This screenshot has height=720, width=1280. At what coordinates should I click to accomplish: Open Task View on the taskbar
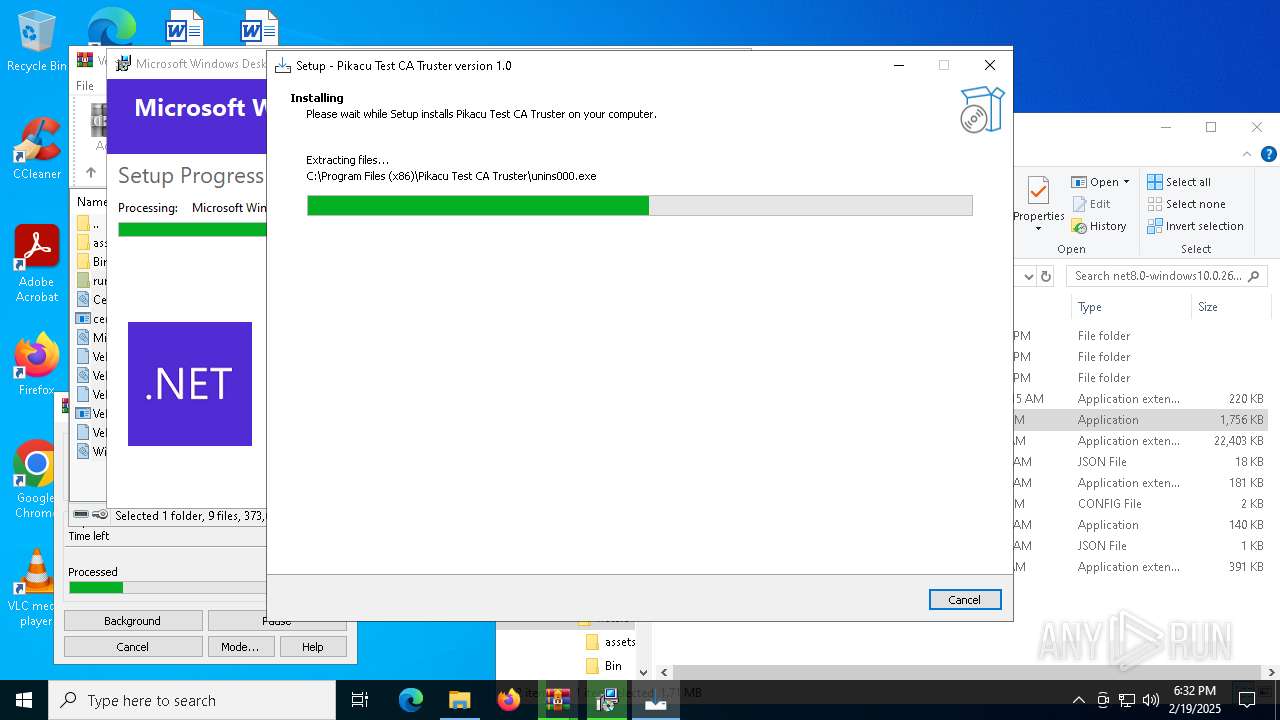(360, 700)
